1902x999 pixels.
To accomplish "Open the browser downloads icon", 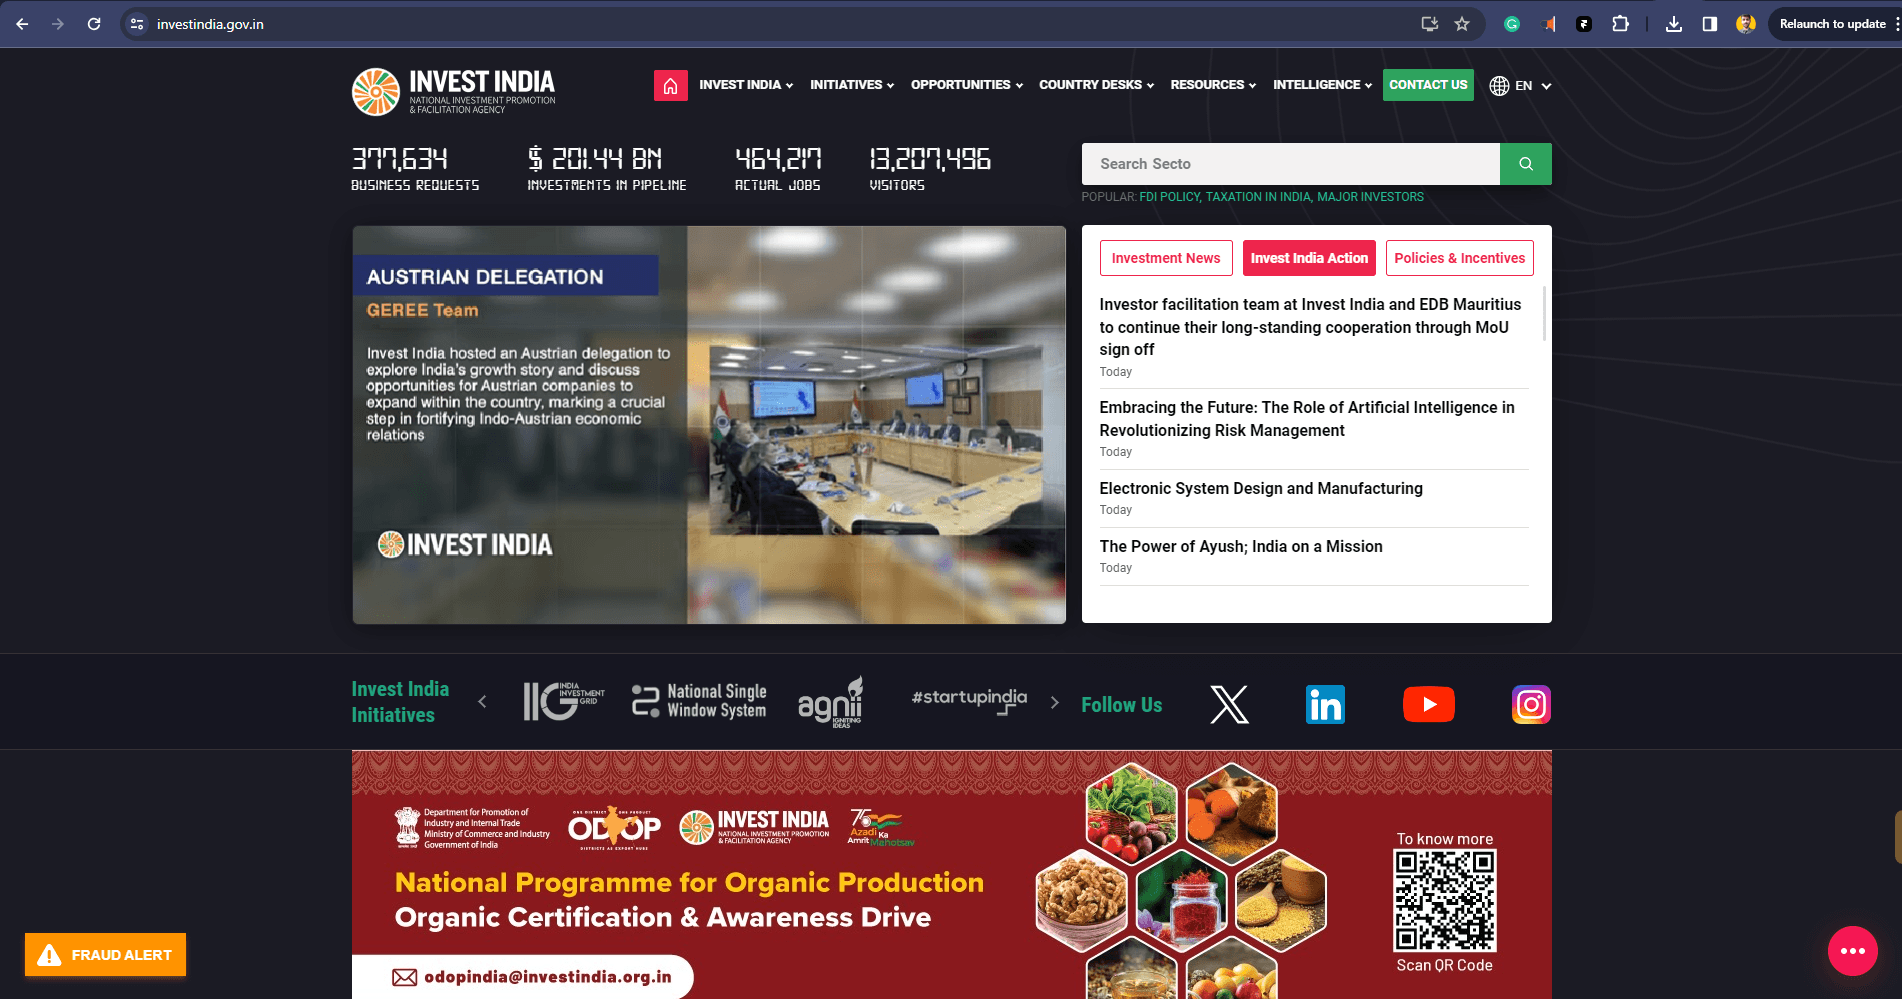I will [1673, 24].
